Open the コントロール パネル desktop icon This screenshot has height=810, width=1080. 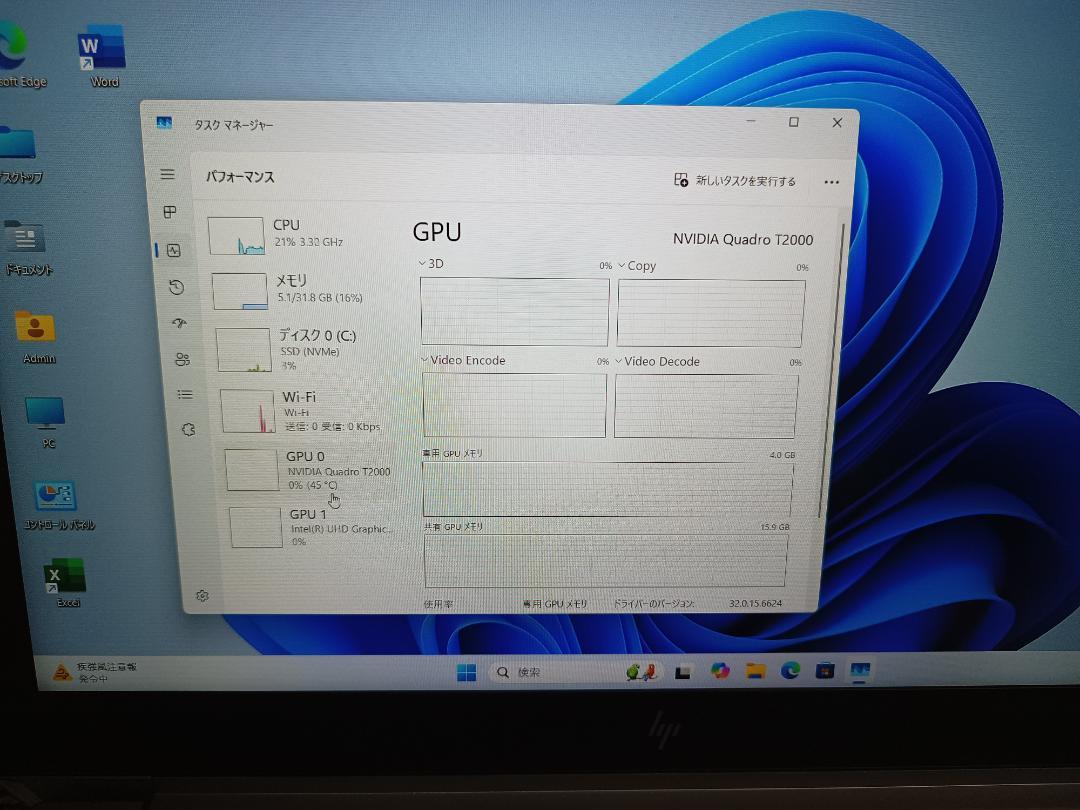click(x=57, y=506)
